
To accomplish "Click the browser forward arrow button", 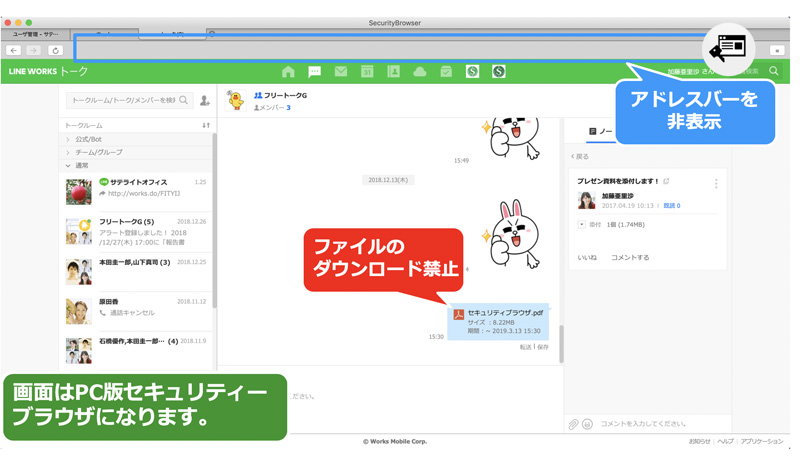I will [34, 50].
